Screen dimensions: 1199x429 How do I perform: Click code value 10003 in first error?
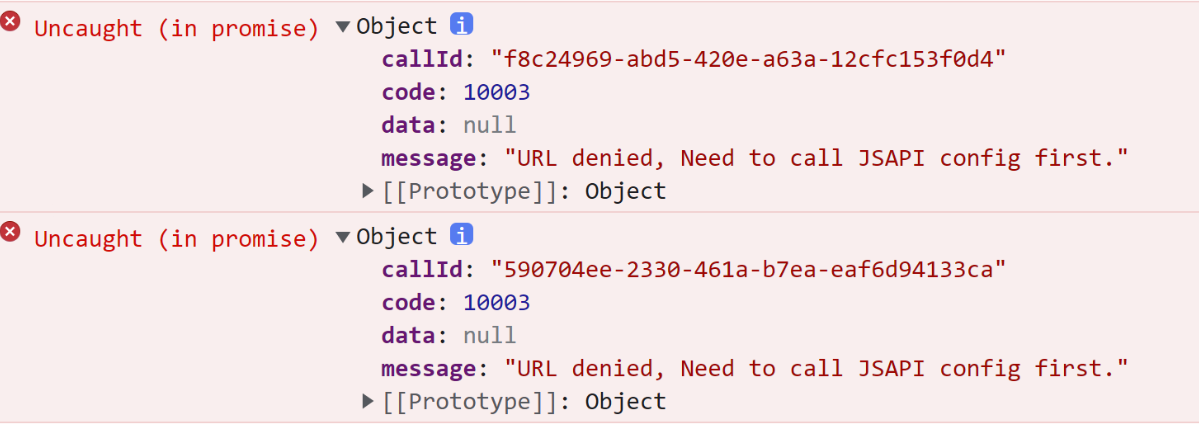click(x=497, y=92)
